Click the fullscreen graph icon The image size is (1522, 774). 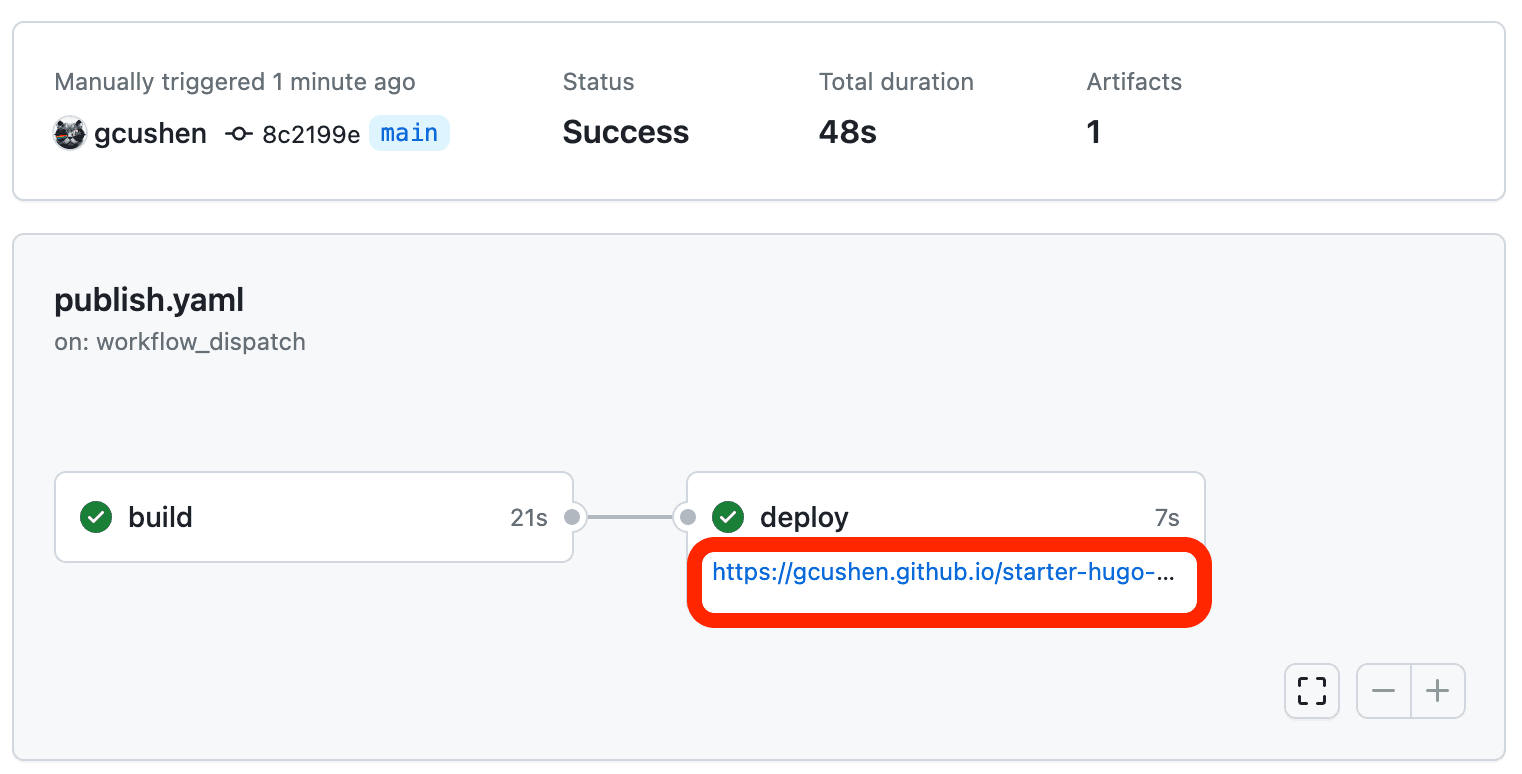(x=1311, y=691)
